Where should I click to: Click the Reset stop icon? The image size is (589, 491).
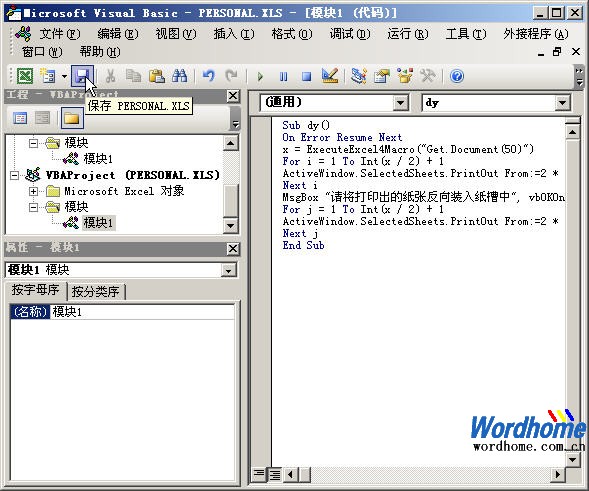click(307, 77)
